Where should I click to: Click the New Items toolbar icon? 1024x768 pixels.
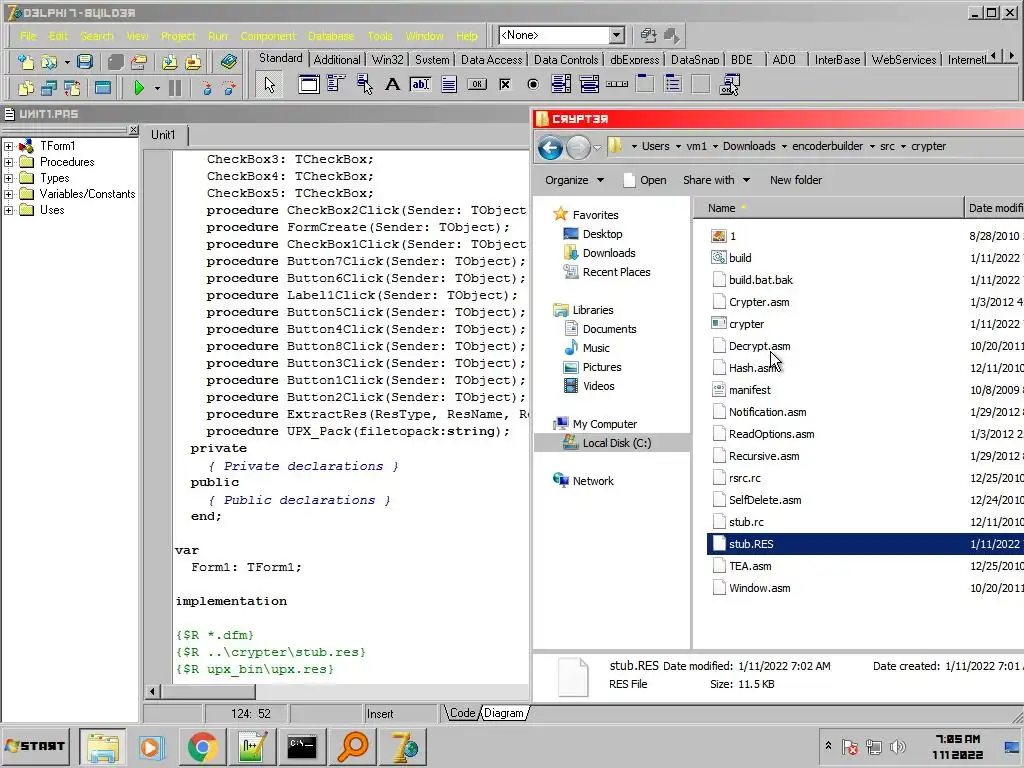(25, 62)
